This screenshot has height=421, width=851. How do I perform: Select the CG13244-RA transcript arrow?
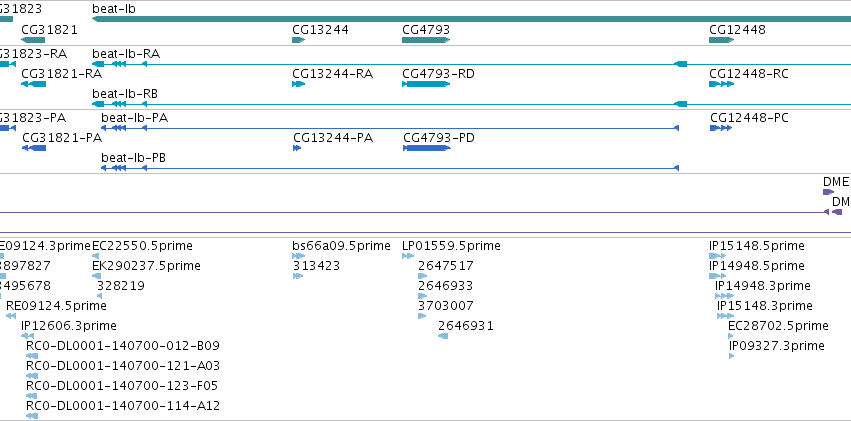(299, 84)
